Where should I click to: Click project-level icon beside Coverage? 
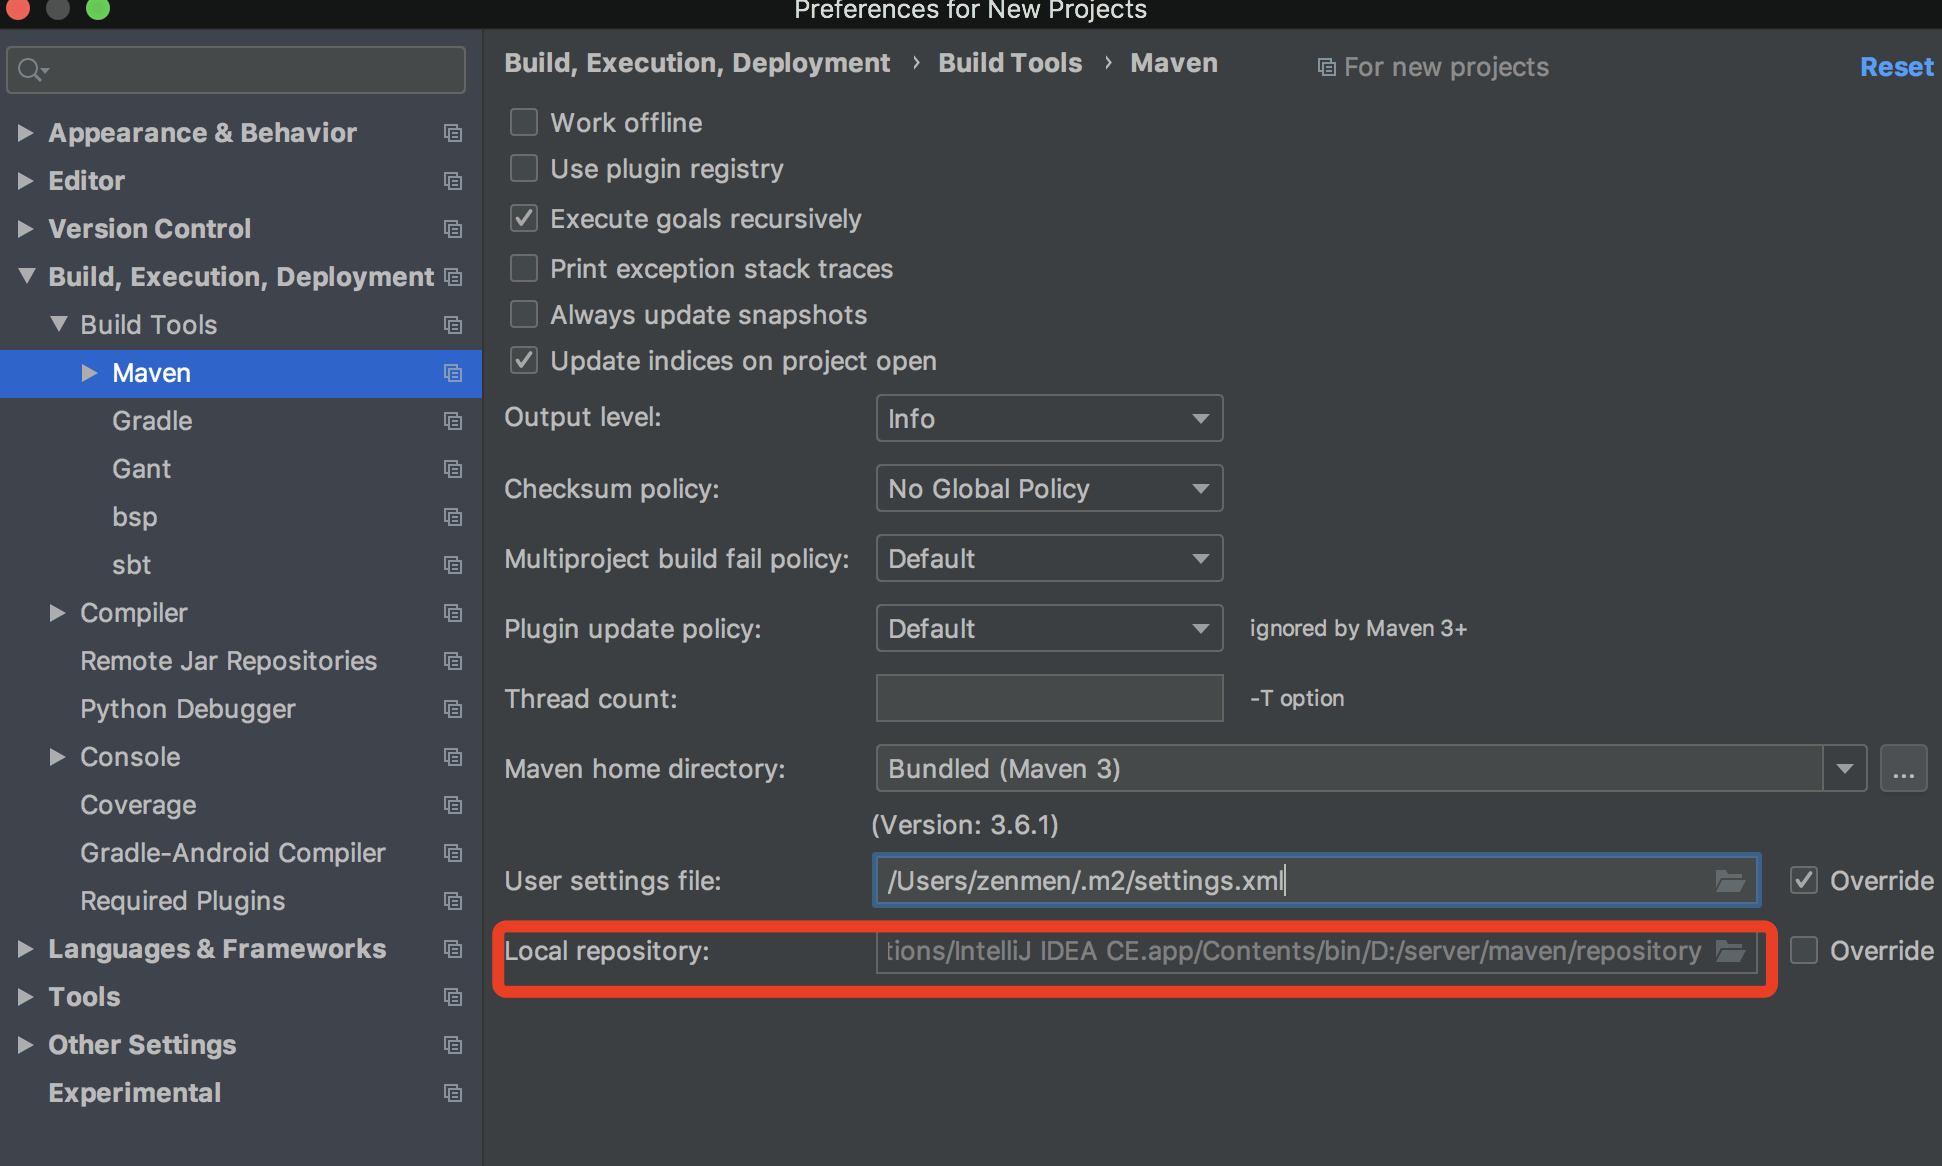453,805
